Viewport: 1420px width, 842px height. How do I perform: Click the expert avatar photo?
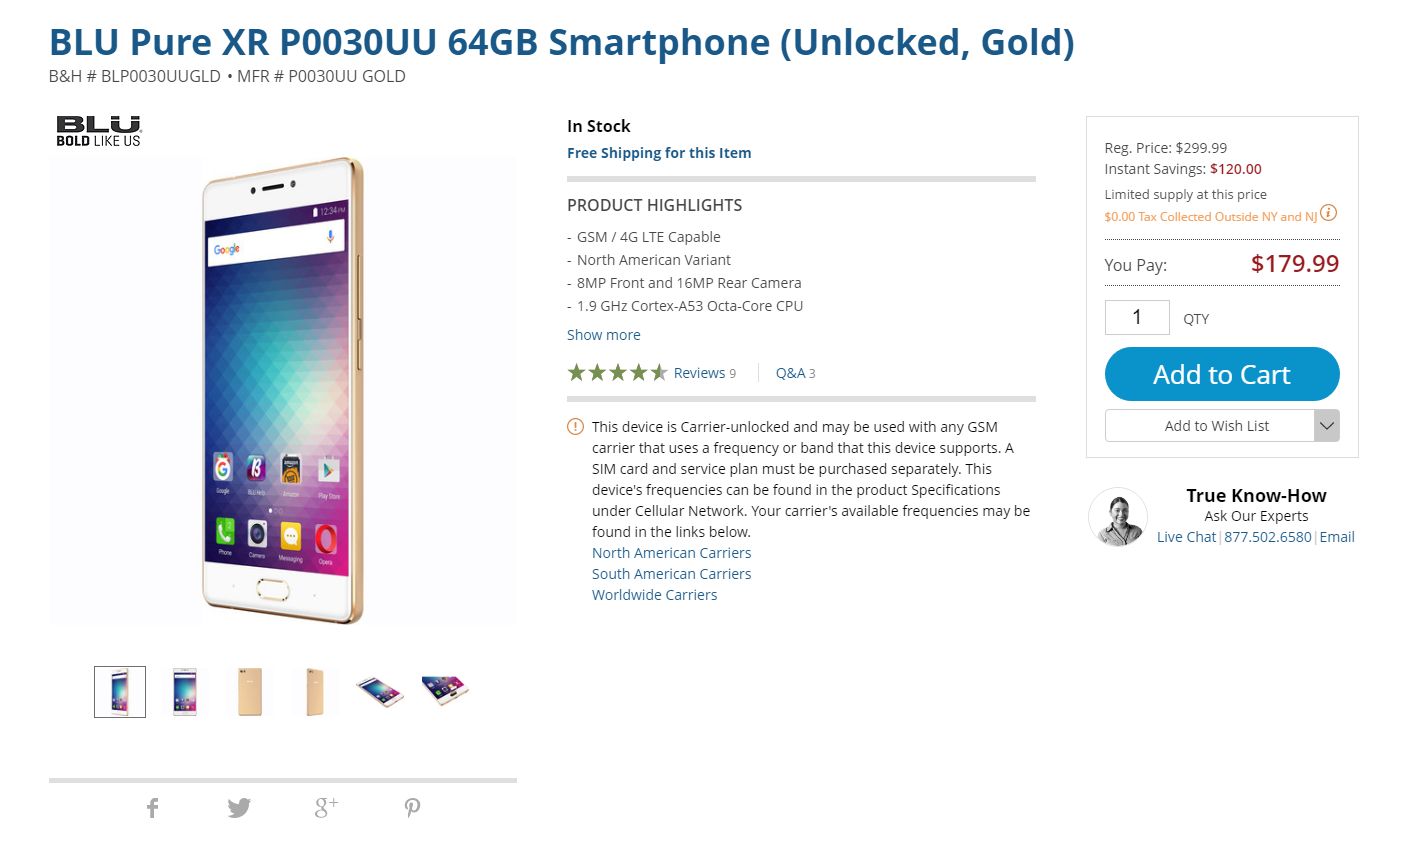(x=1117, y=517)
